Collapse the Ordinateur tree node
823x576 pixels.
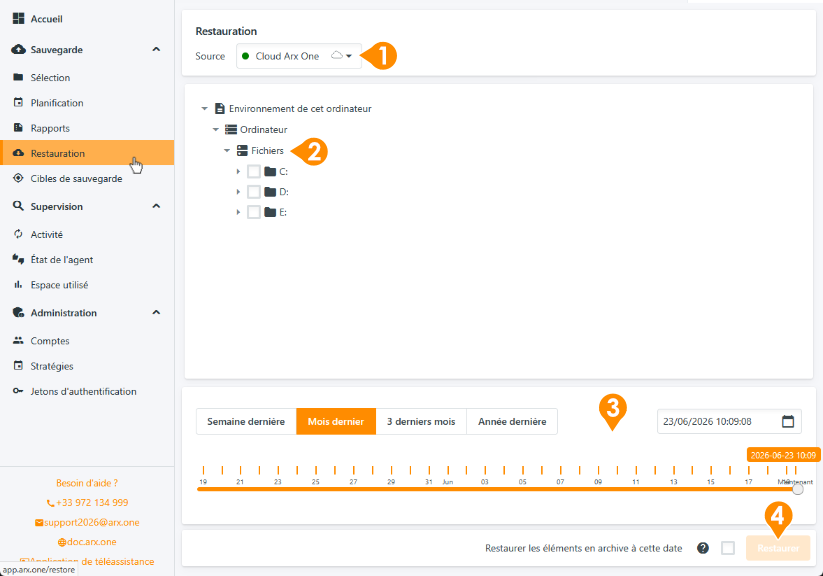216,129
